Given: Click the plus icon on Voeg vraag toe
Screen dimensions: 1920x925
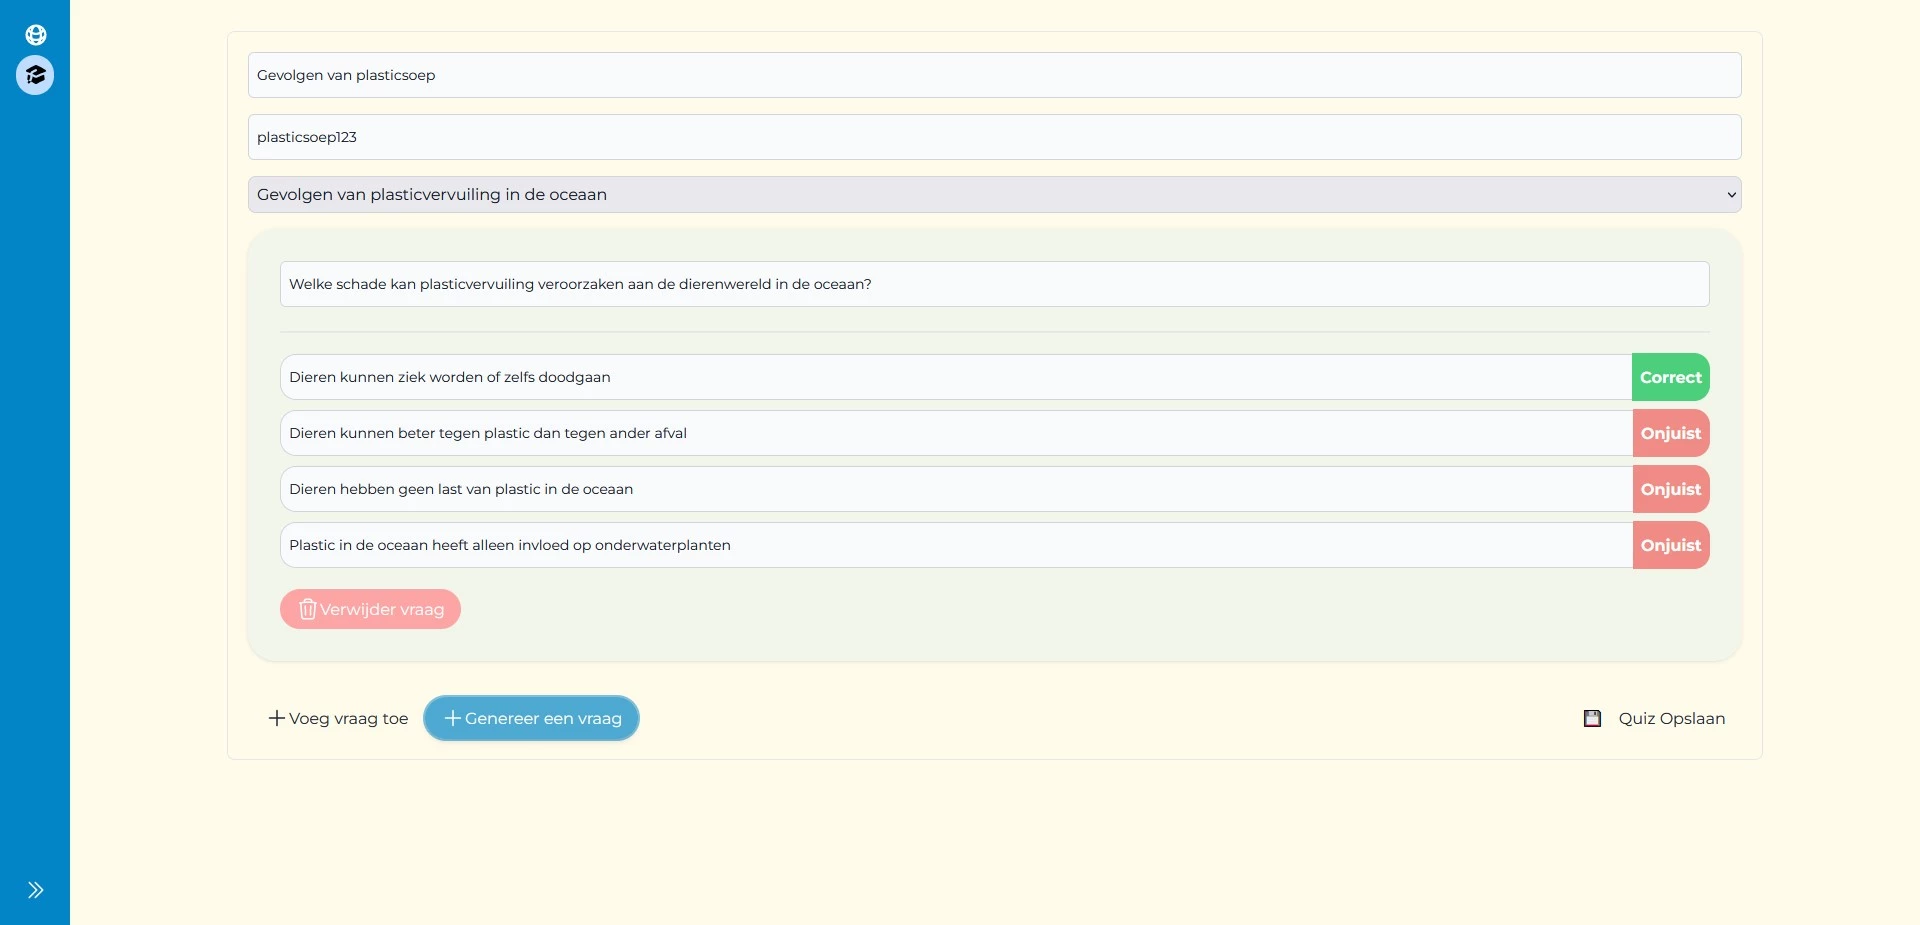Looking at the screenshot, I should (x=276, y=718).
